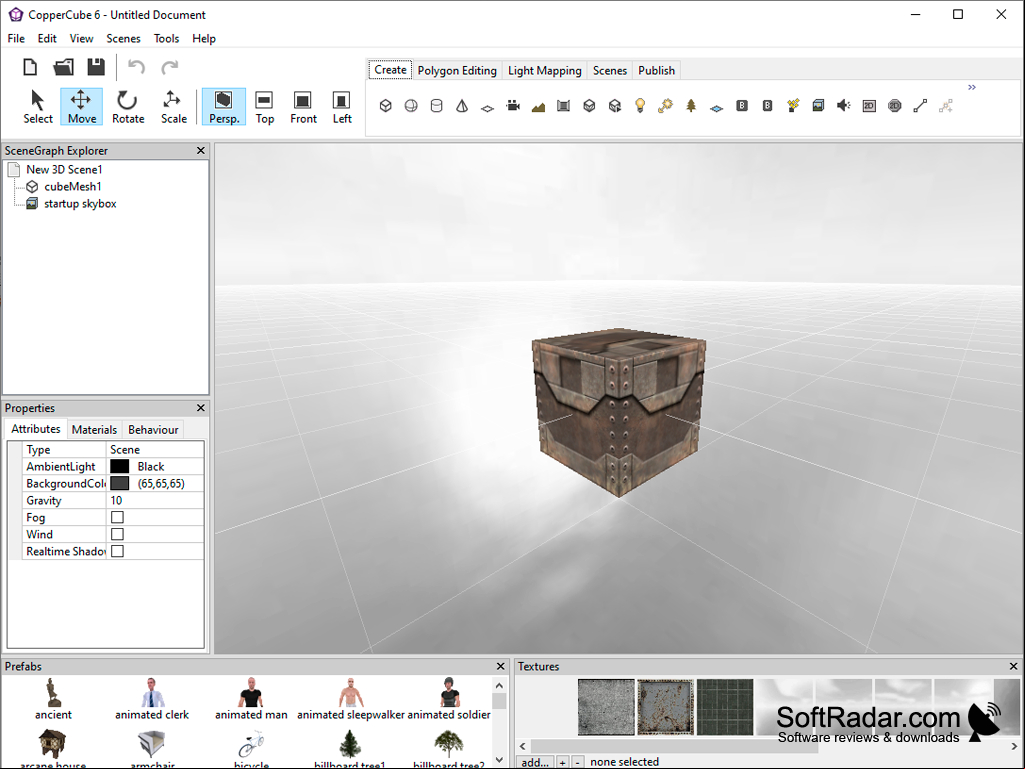Click the plus button in the Textures panel
The width and height of the screenshot is (1025, 769).
click(562, 762)
